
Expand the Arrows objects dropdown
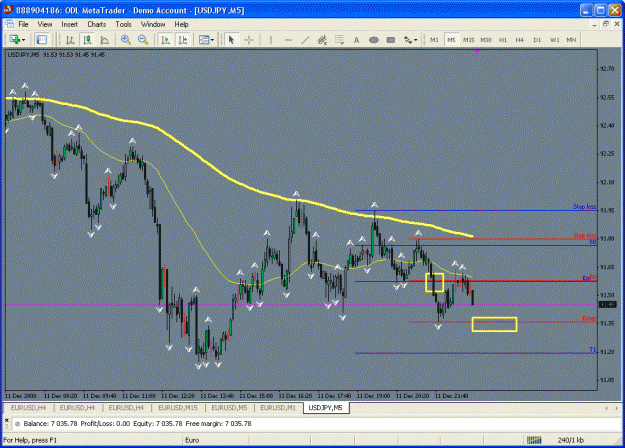pyautogui.click(x=416, y=40)
